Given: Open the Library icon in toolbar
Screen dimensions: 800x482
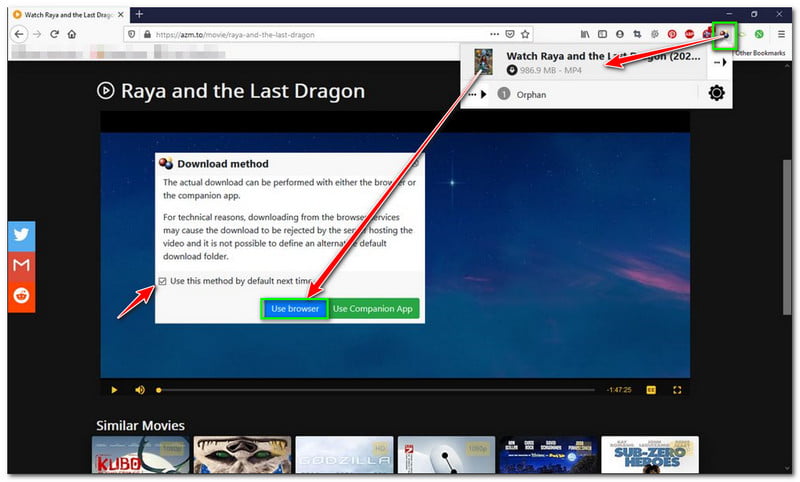Looking at the screenshot, I should tap(585, 34).
